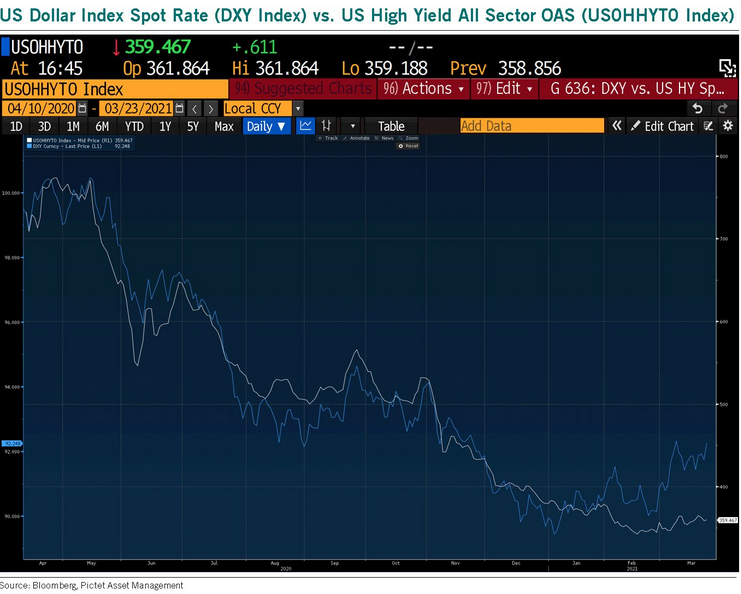Edit the end date 03/23/2021 field

[x=138, y=109]
